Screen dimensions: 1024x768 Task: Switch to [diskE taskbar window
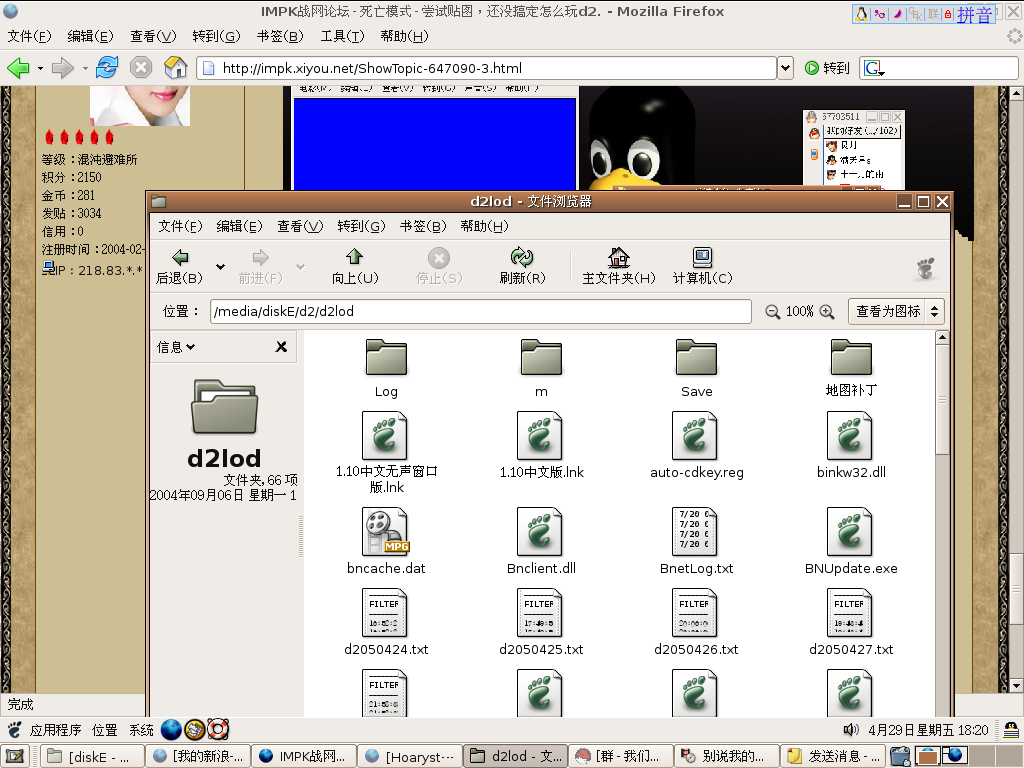[92, 756]
